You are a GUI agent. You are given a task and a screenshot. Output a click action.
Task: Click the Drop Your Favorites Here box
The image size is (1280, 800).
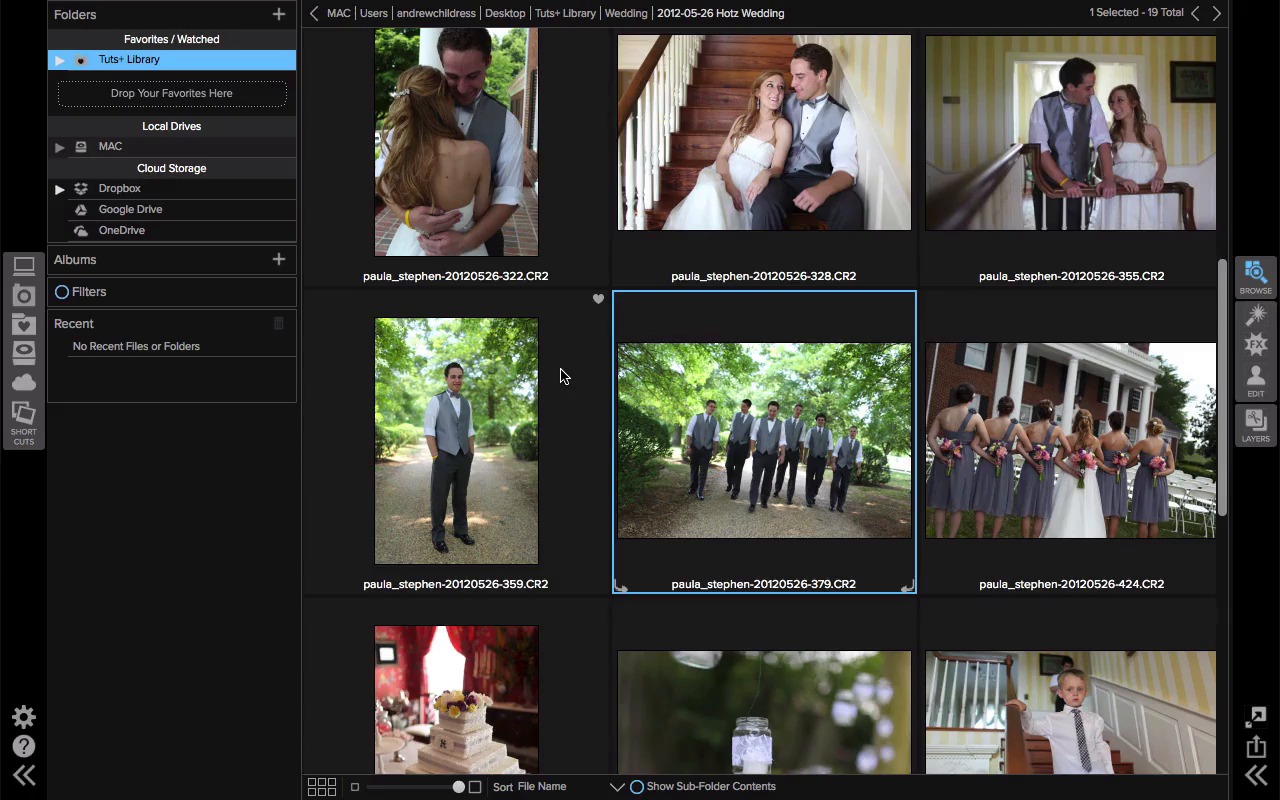pos(172,93)
